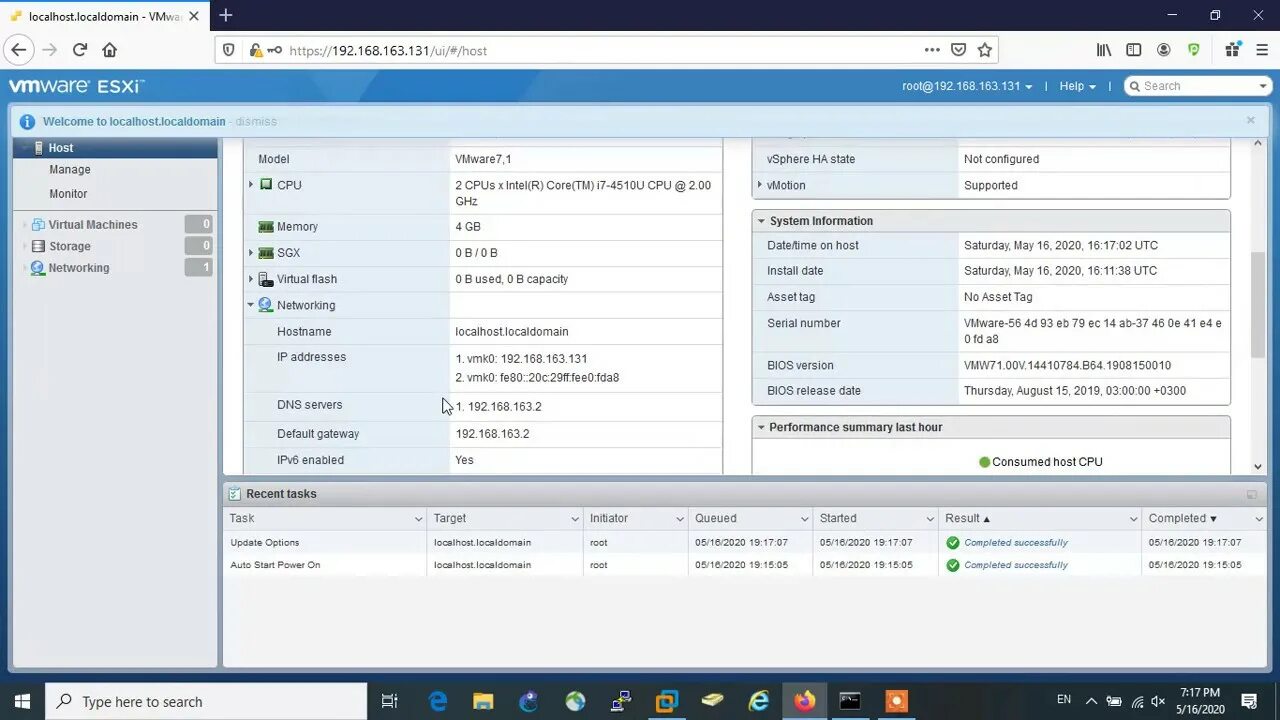Open Auto Start Power On completed result
Screen dimensions: 1280x720
[x=1016, y=565]
